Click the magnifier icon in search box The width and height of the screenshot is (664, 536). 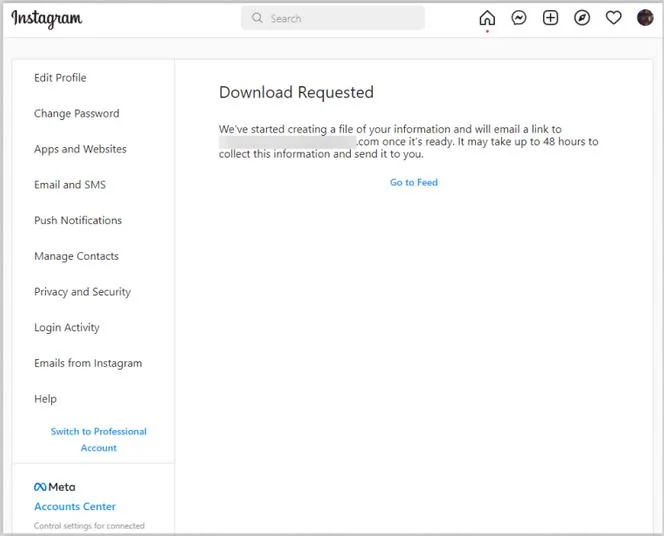coord(257,18)
